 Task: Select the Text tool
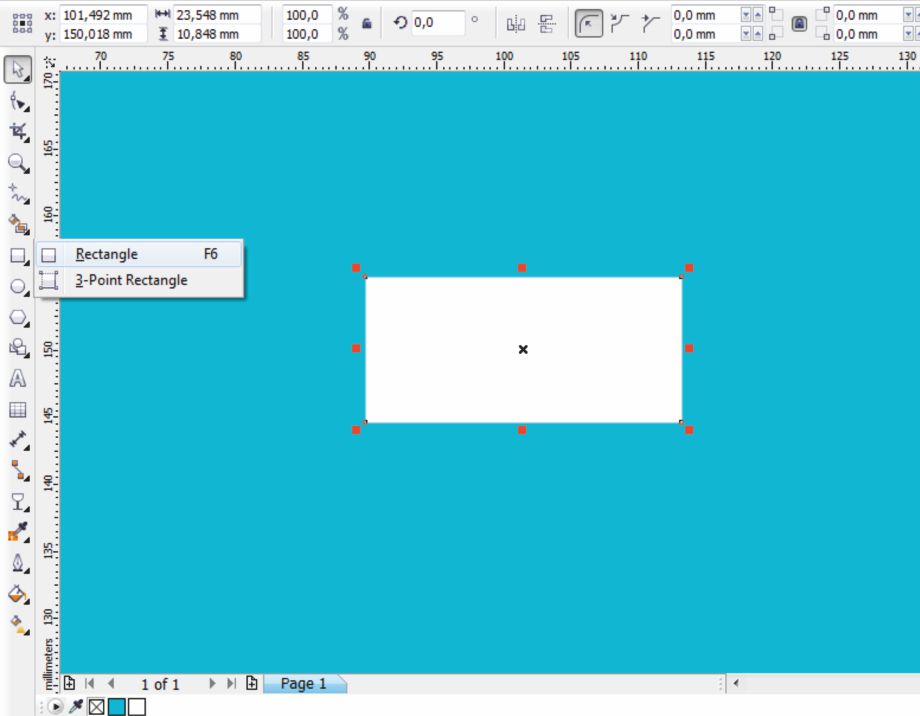pyautogui.click(x=18, y=379)
